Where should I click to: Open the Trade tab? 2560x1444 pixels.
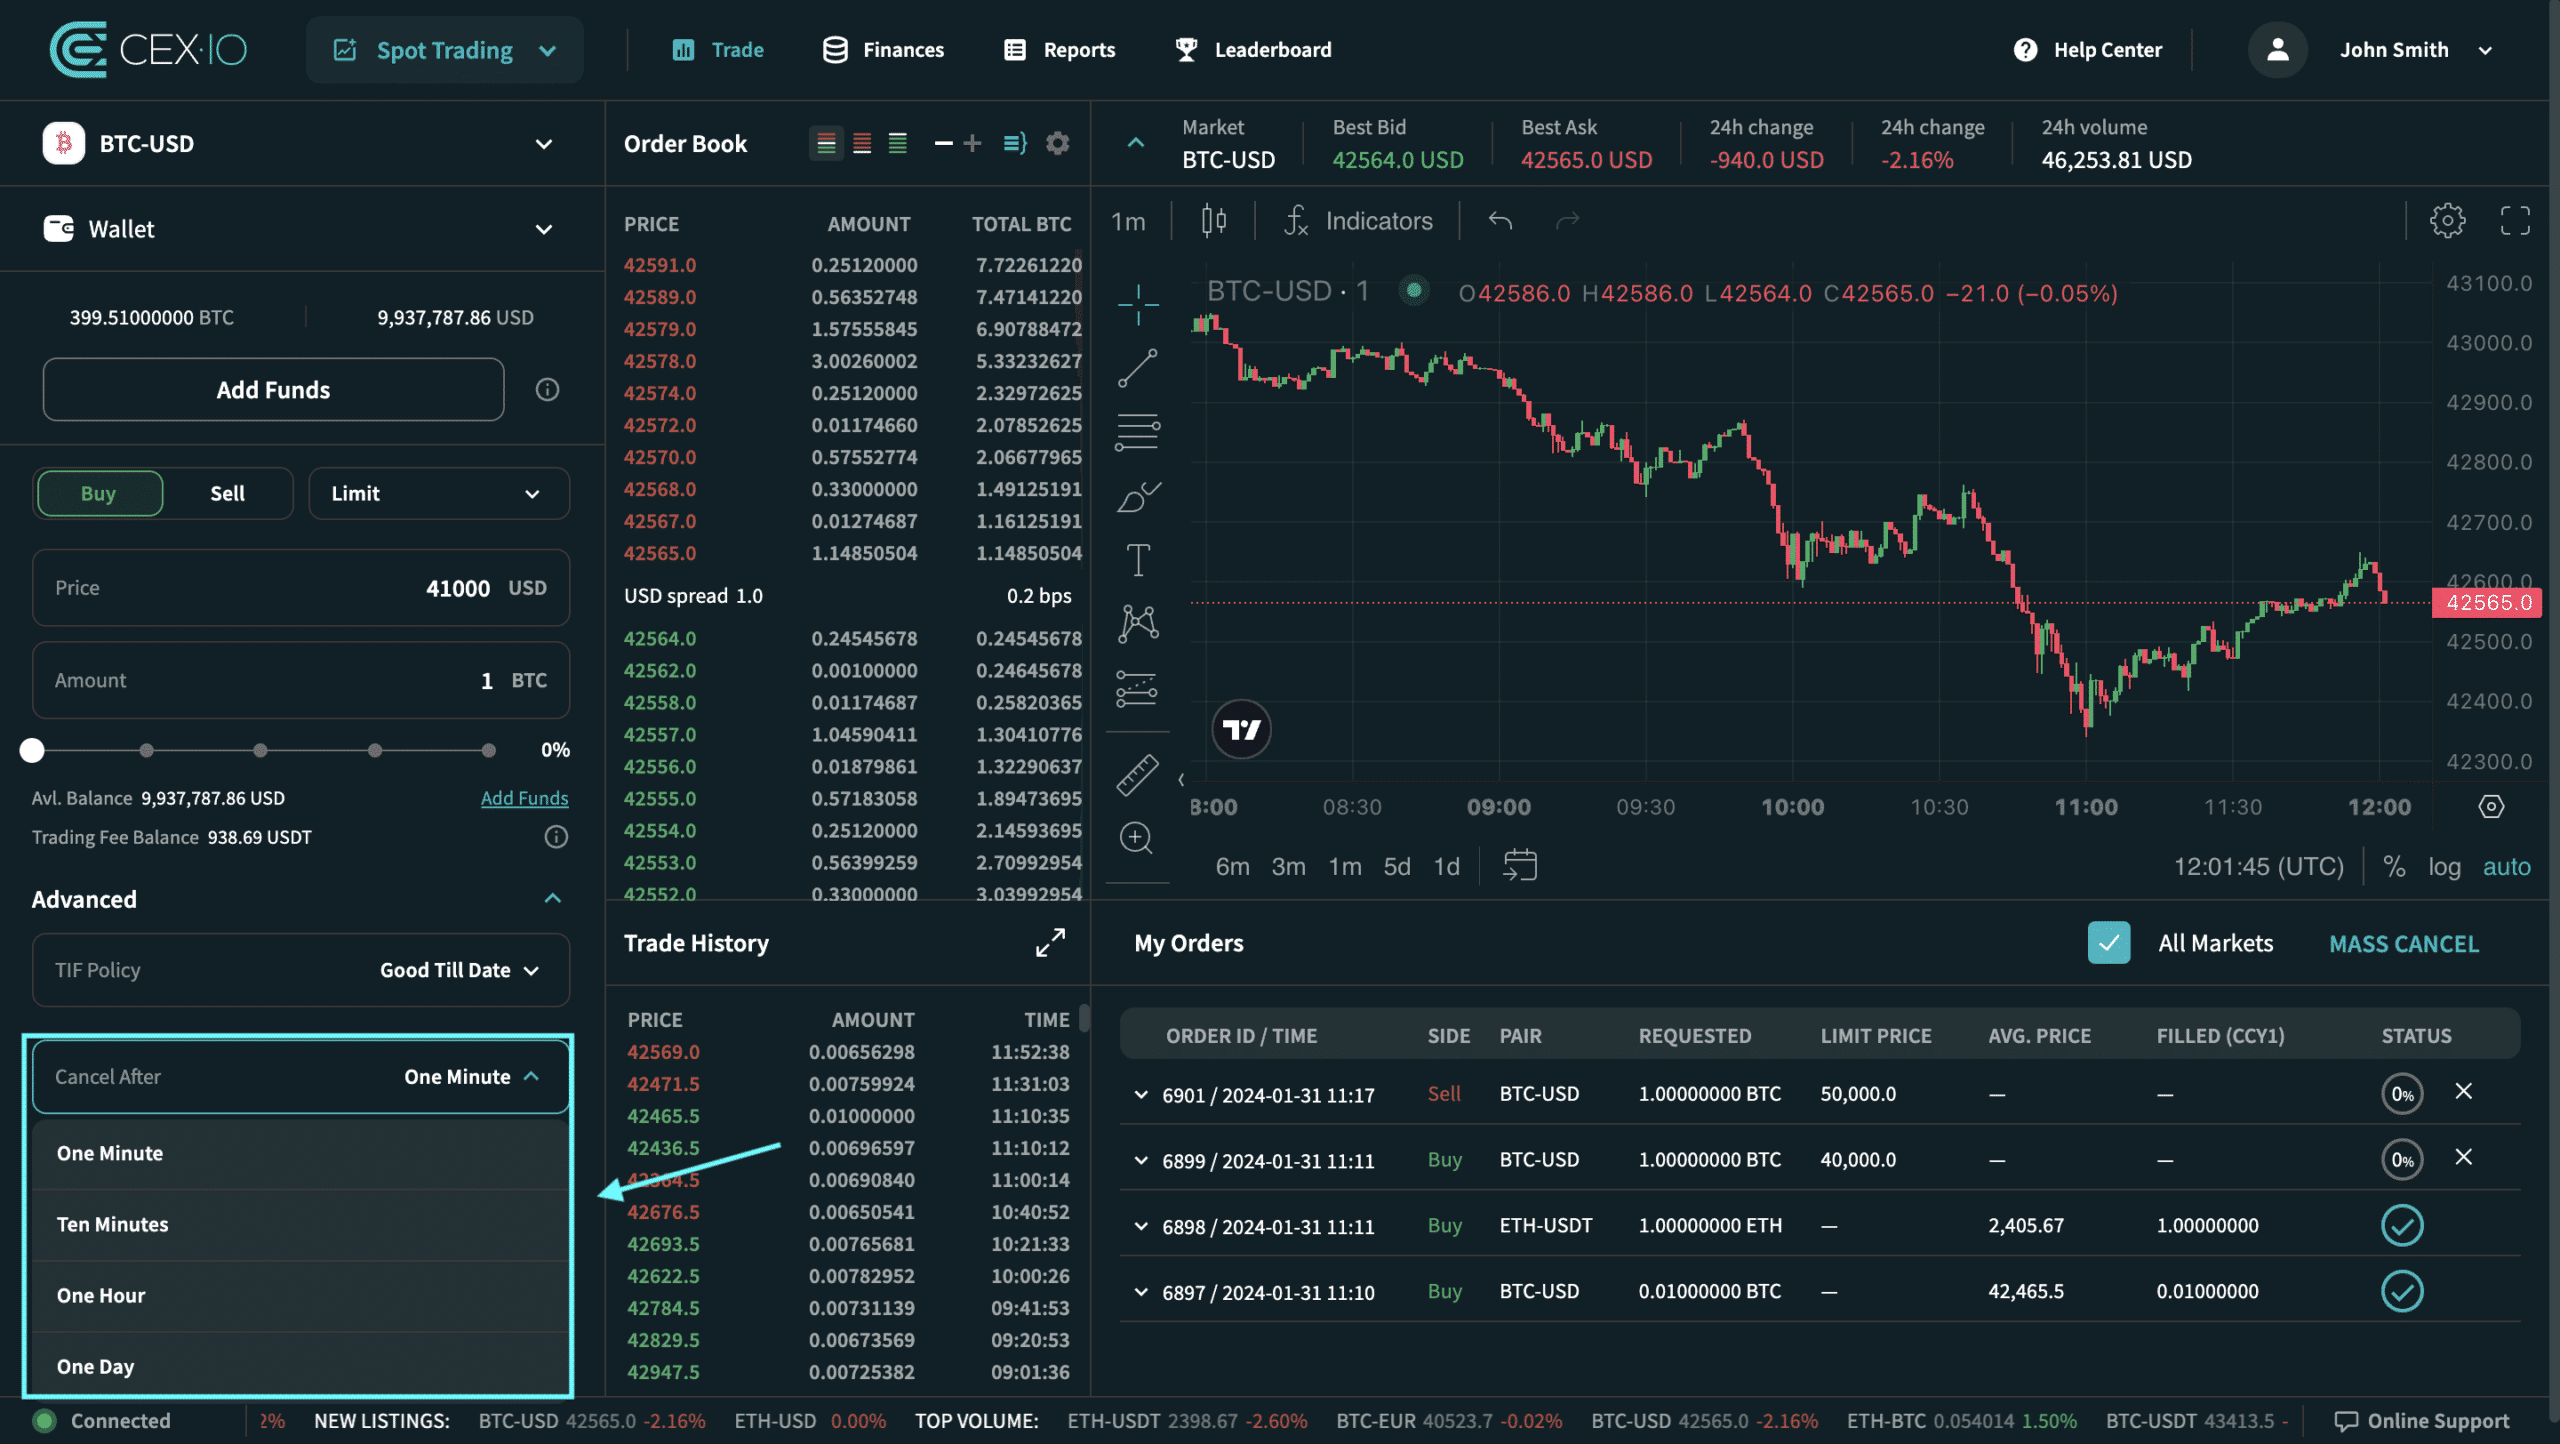tap(718, 49)
